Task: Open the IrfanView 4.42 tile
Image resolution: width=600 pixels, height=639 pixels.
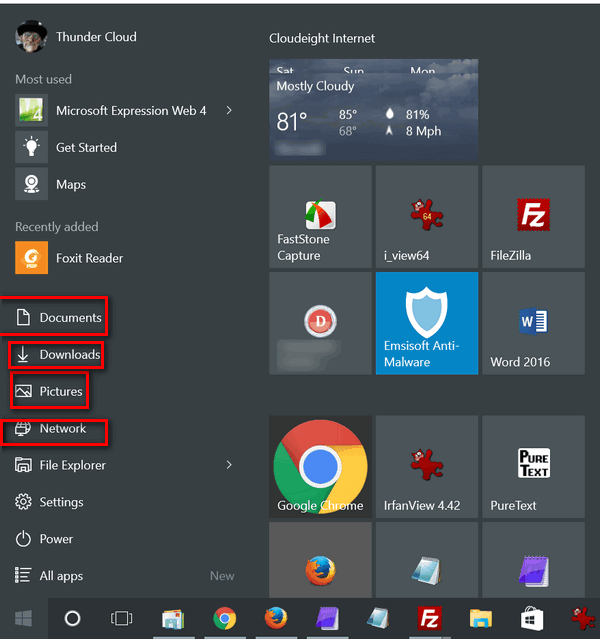Action: [427, 467]
